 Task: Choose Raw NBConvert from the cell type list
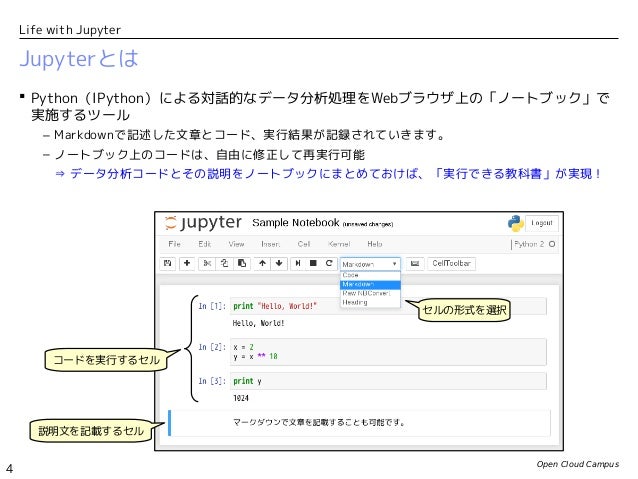(370, 293)
